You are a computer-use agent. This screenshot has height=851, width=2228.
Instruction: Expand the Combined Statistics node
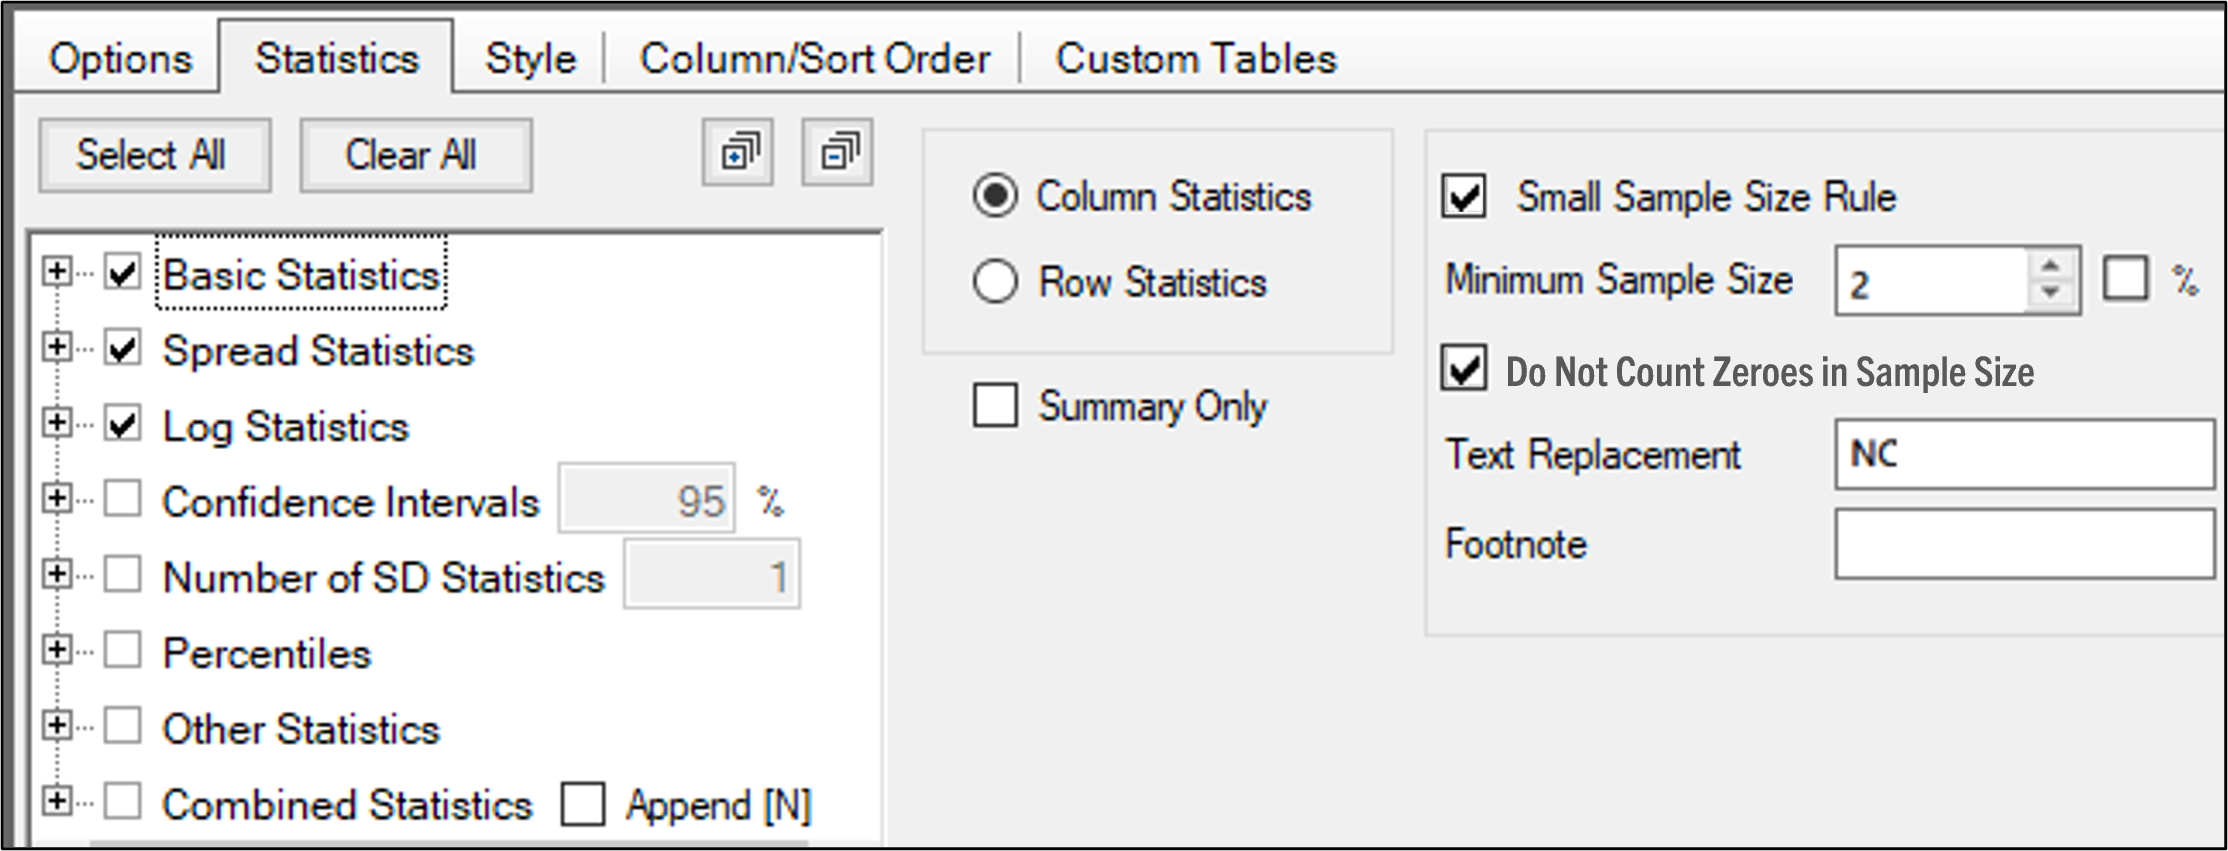[x=57, y=801]
